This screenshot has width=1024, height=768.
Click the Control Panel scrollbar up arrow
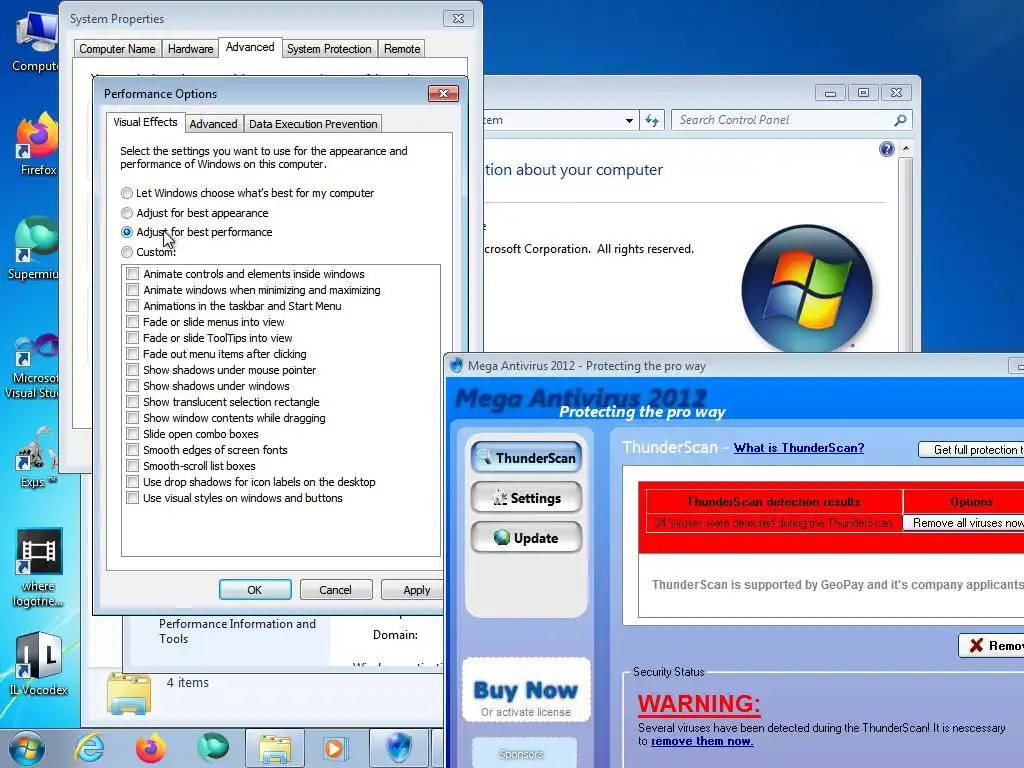click(906, 149)
